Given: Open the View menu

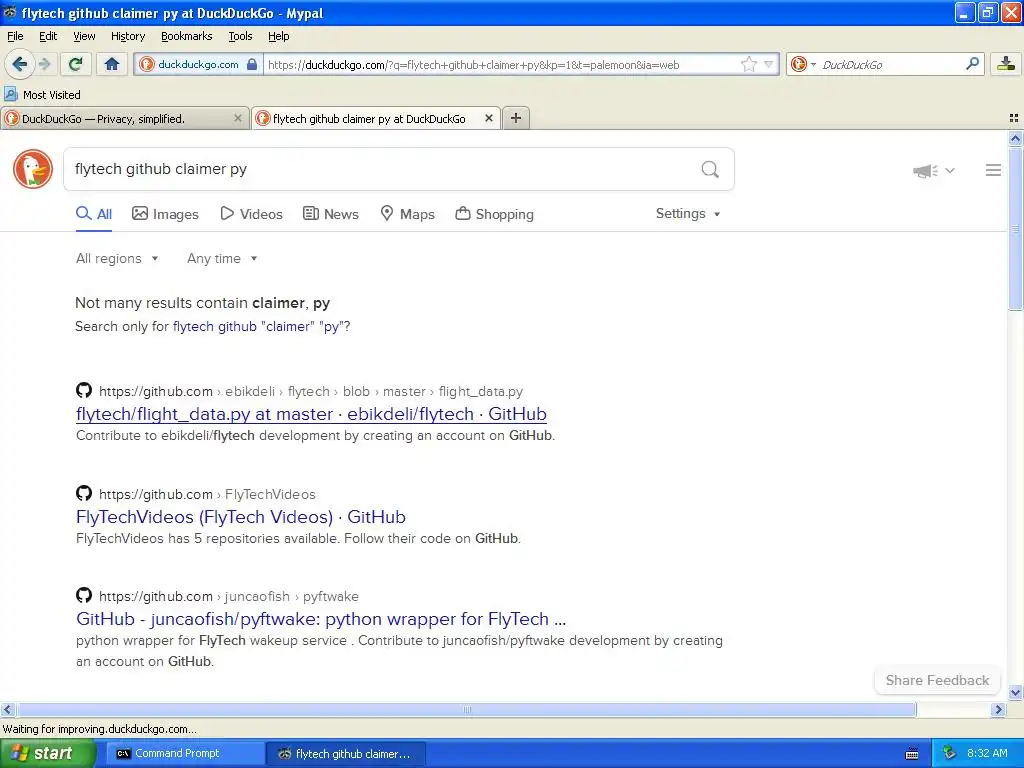Looking at the screenshot, I should 84,36.
